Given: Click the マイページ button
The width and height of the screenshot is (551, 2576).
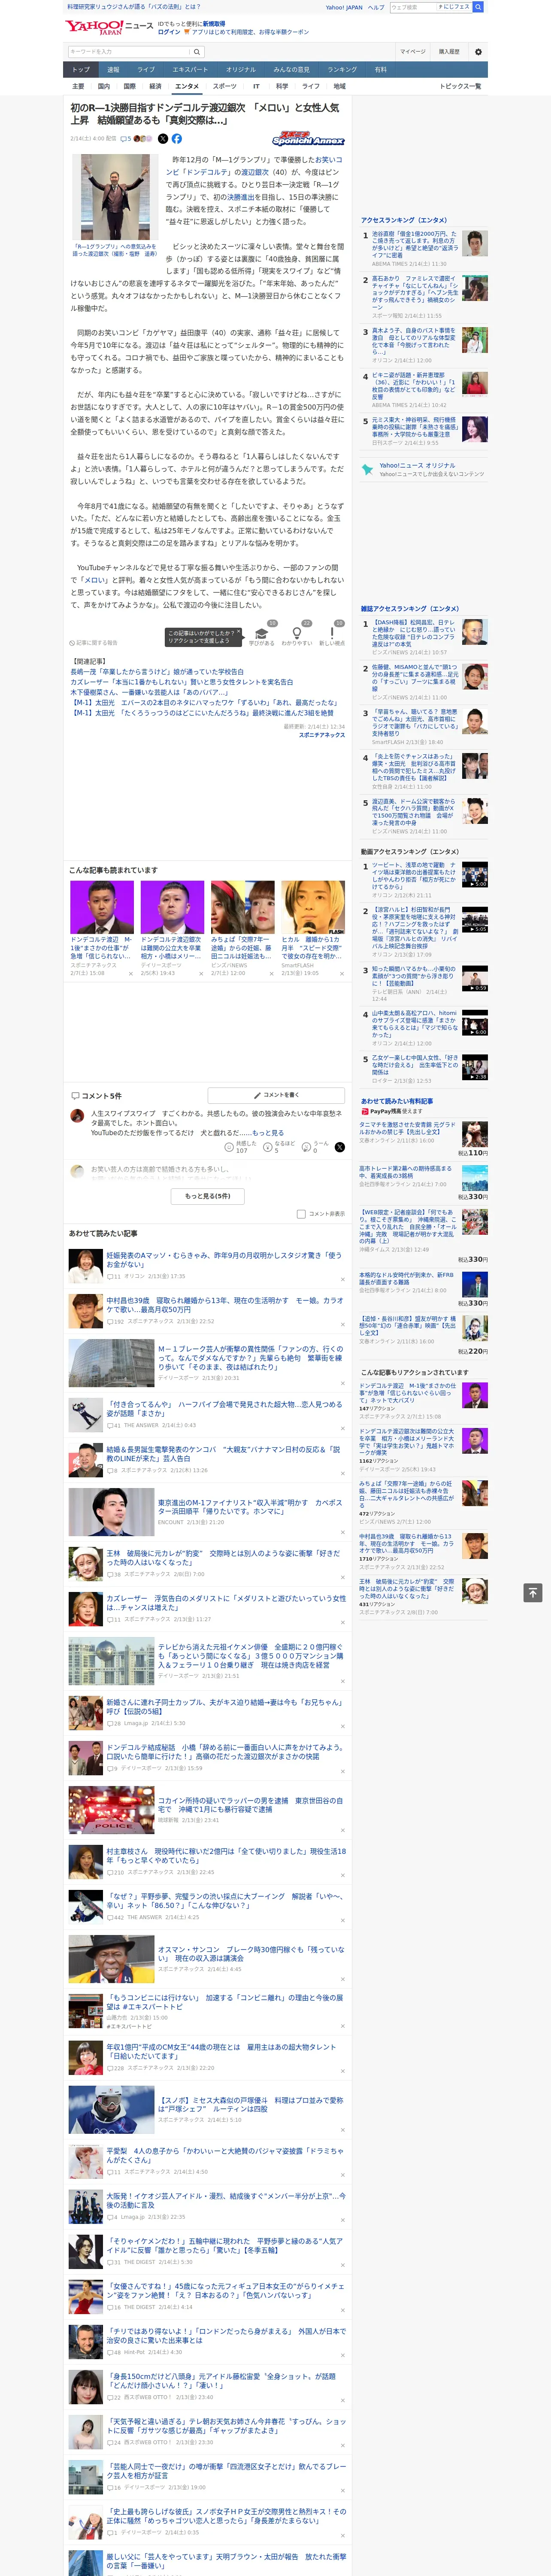Looking at the screenshot, I should (413, 51).
